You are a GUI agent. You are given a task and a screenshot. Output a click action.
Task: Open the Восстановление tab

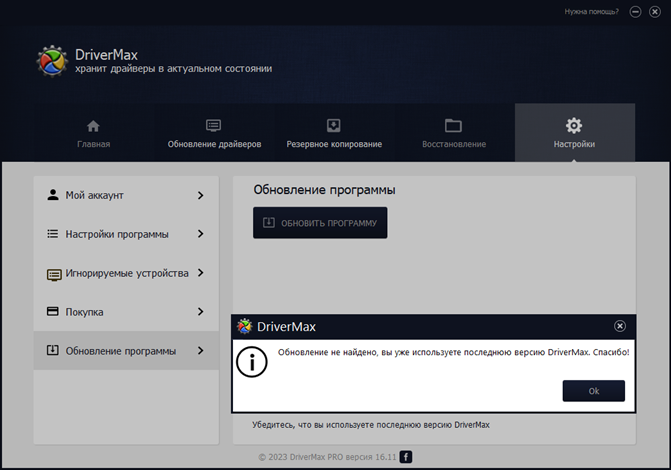pos(454,133)
